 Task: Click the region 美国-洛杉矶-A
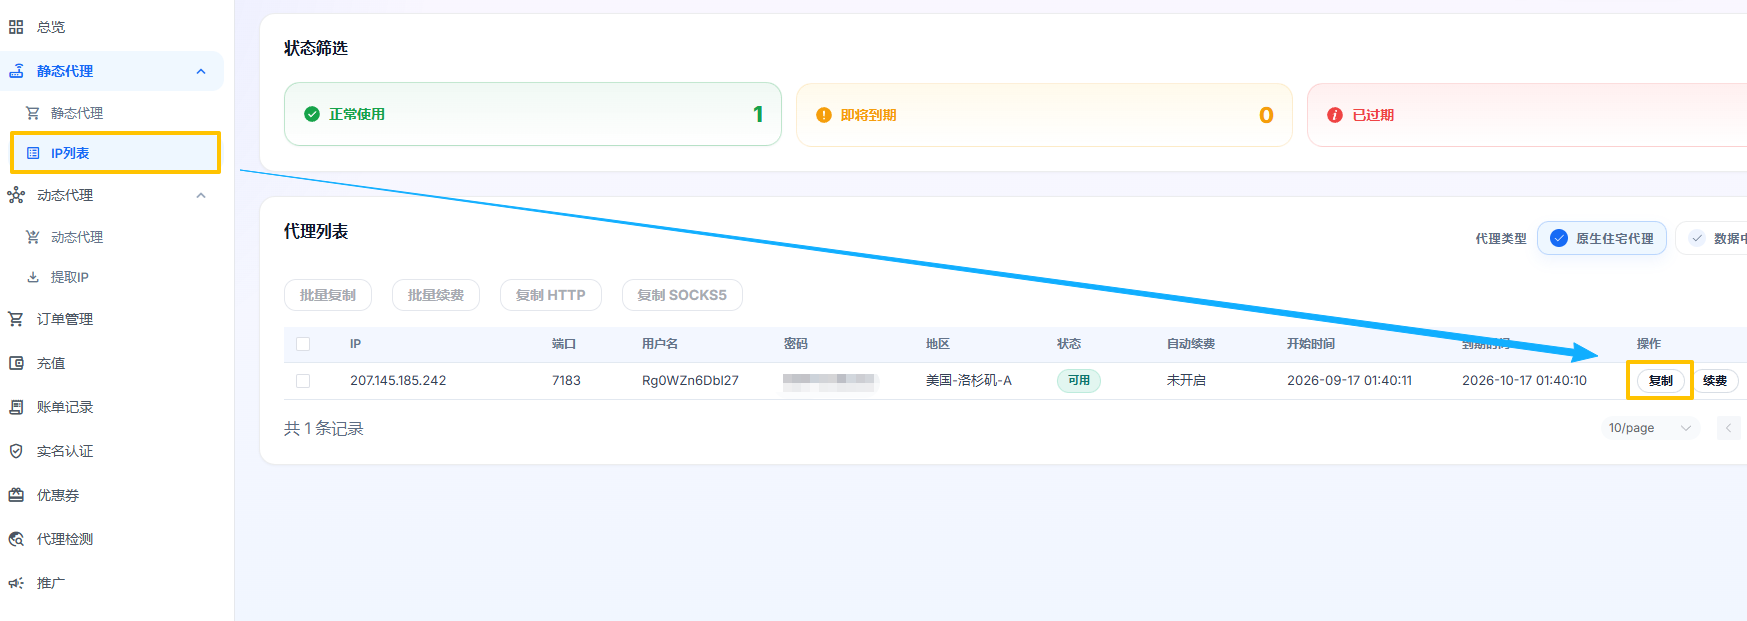969,381
